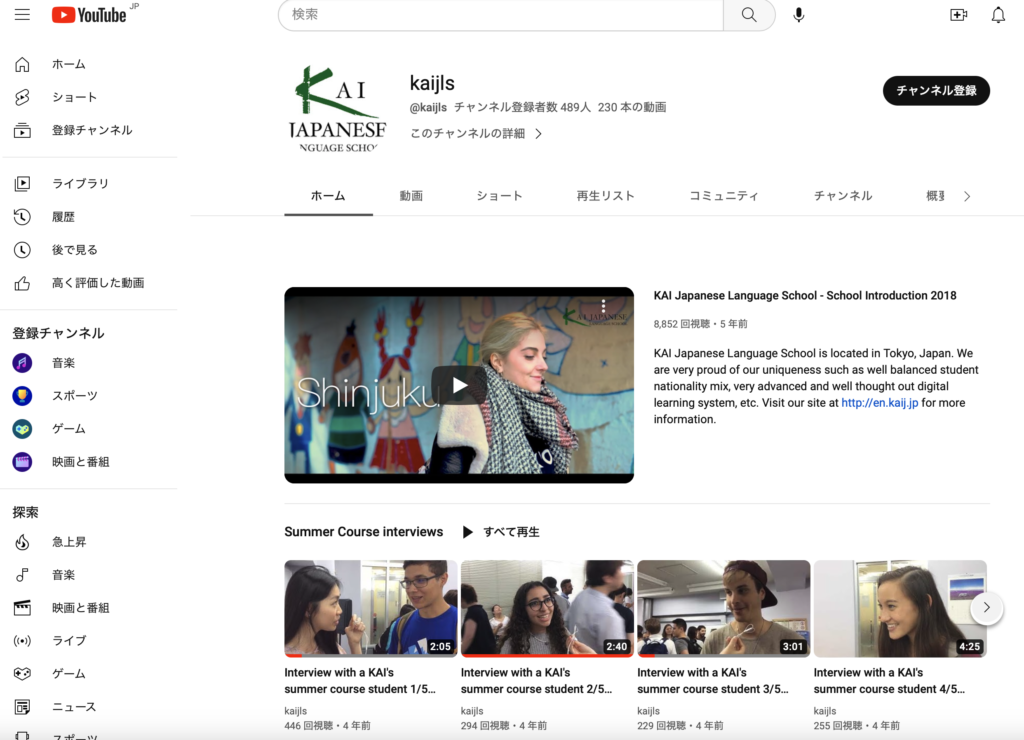Switch to the チャンネル tab
Screen dimensions: 1024x740
842,196
